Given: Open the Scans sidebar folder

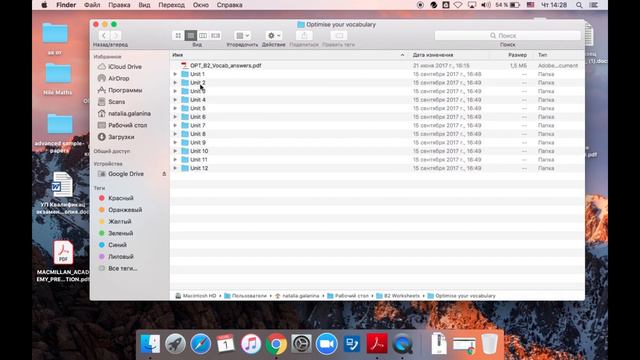Looking at the screenshot, I should point(116,102).
